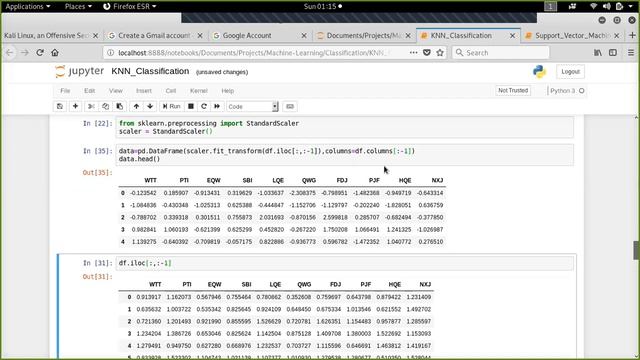This screenshot has height=360, width=640.
Task: Open the cell type Code dropdown
Action: coord(252,107)
